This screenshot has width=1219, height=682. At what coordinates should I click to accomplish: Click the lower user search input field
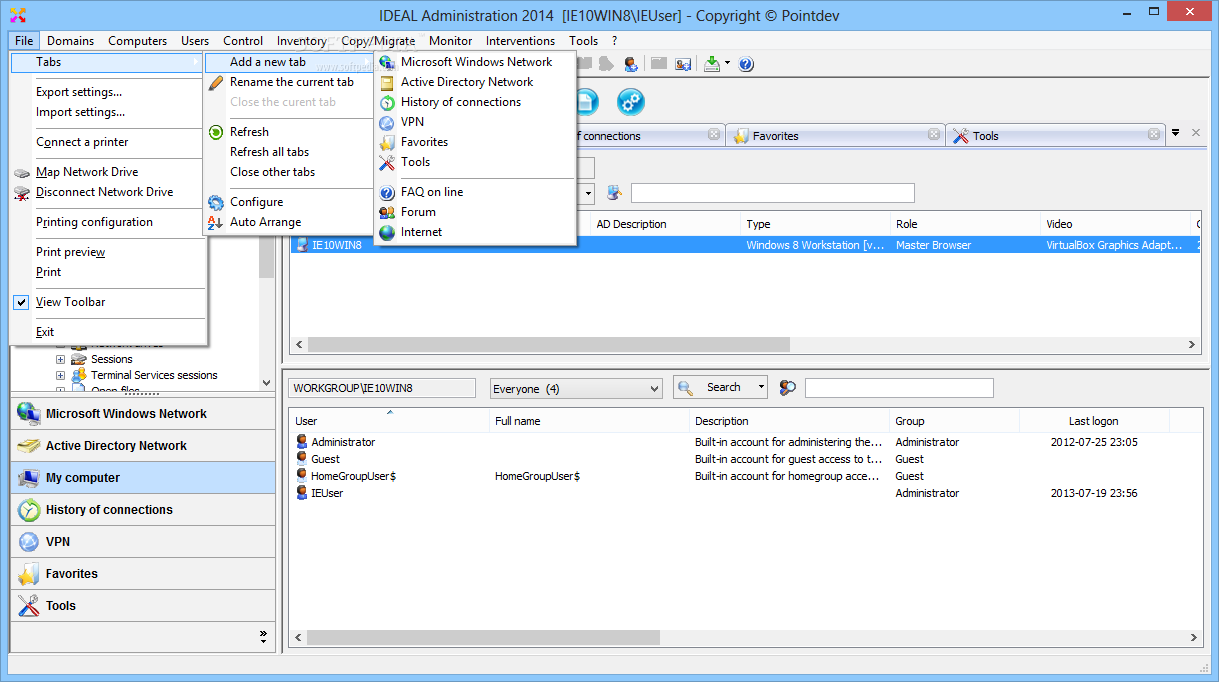point(899,388)
